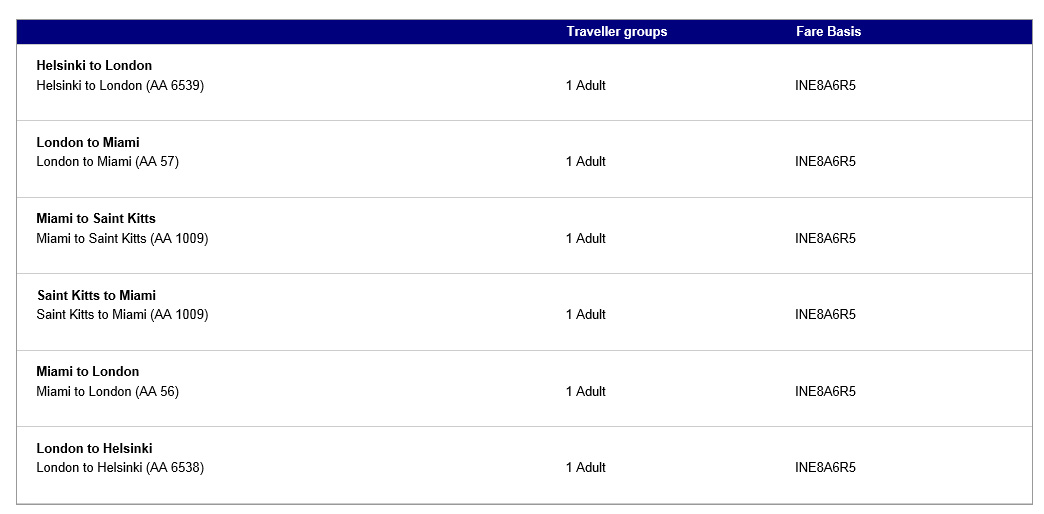Click Saint Kitts to Miami (AA 1009) text
Image resolution: width=1044 pixels, height=514 pixels.
[x=122, y=315]
